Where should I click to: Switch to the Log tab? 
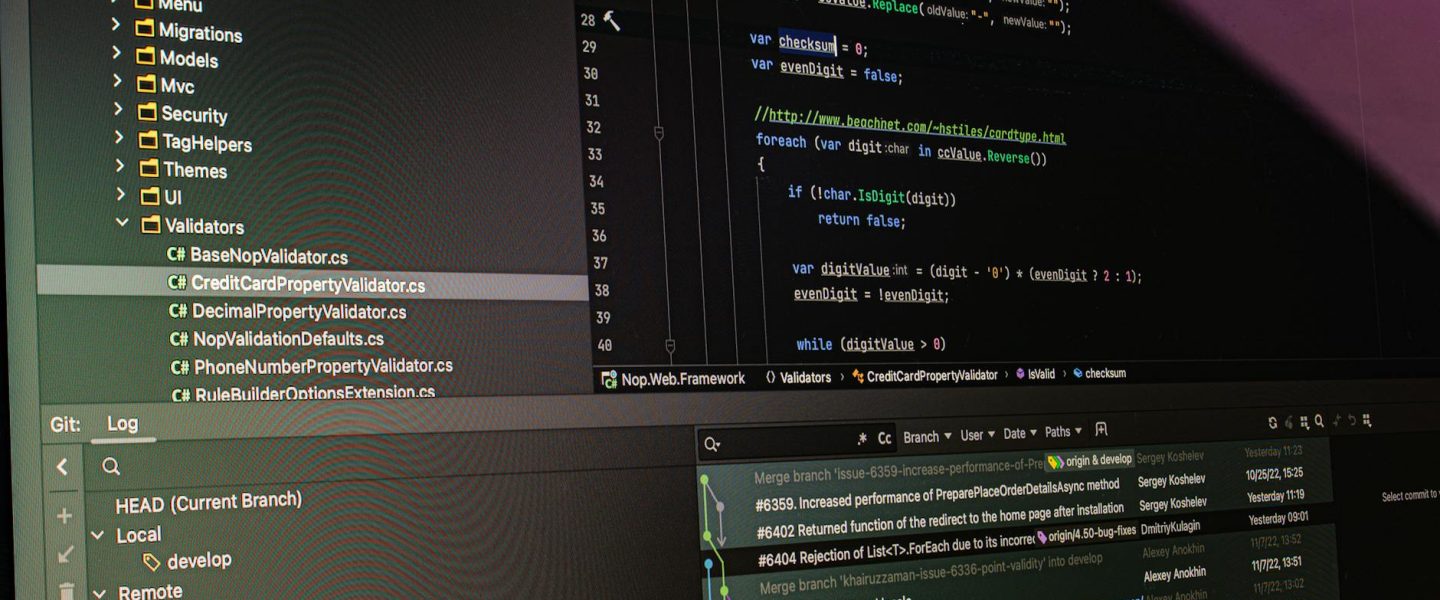pos(122,424)
